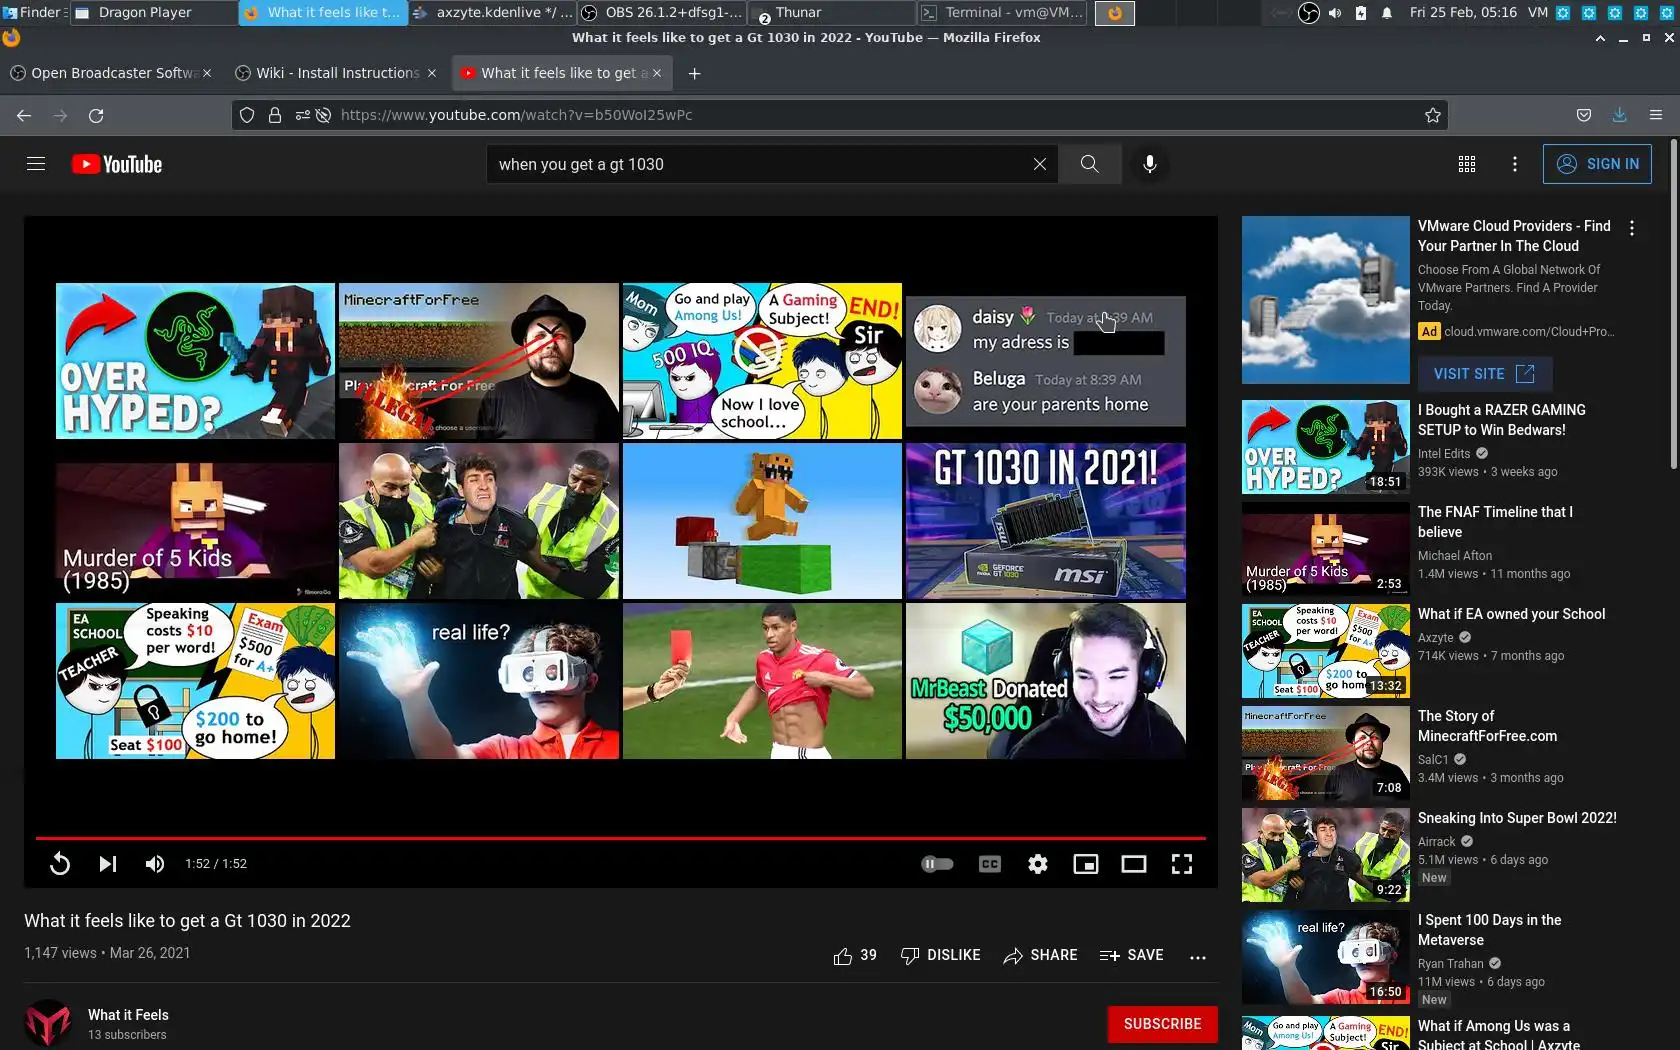
Task: Submit search with the magnifier button
Action: (x=1090, y=164)
